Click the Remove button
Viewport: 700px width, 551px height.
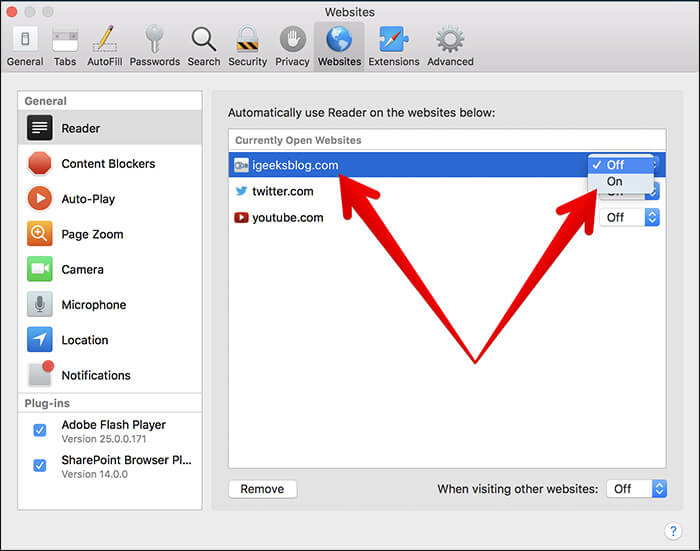pos(262,489)
